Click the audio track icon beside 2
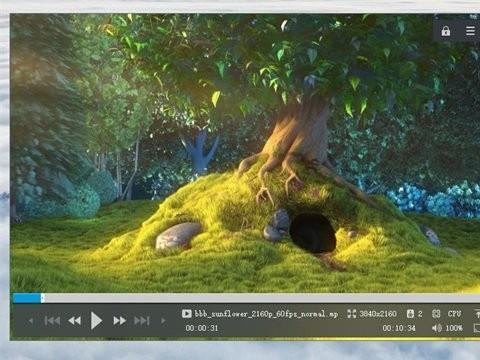Screen dimensions: 480x360 pyautogui.click(x=410, y=314)
